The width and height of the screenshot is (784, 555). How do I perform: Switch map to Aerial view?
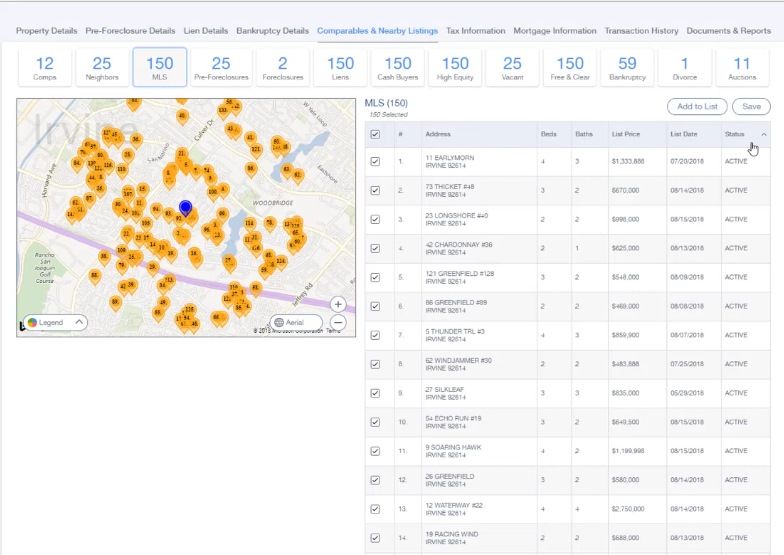tap(296, 322)
